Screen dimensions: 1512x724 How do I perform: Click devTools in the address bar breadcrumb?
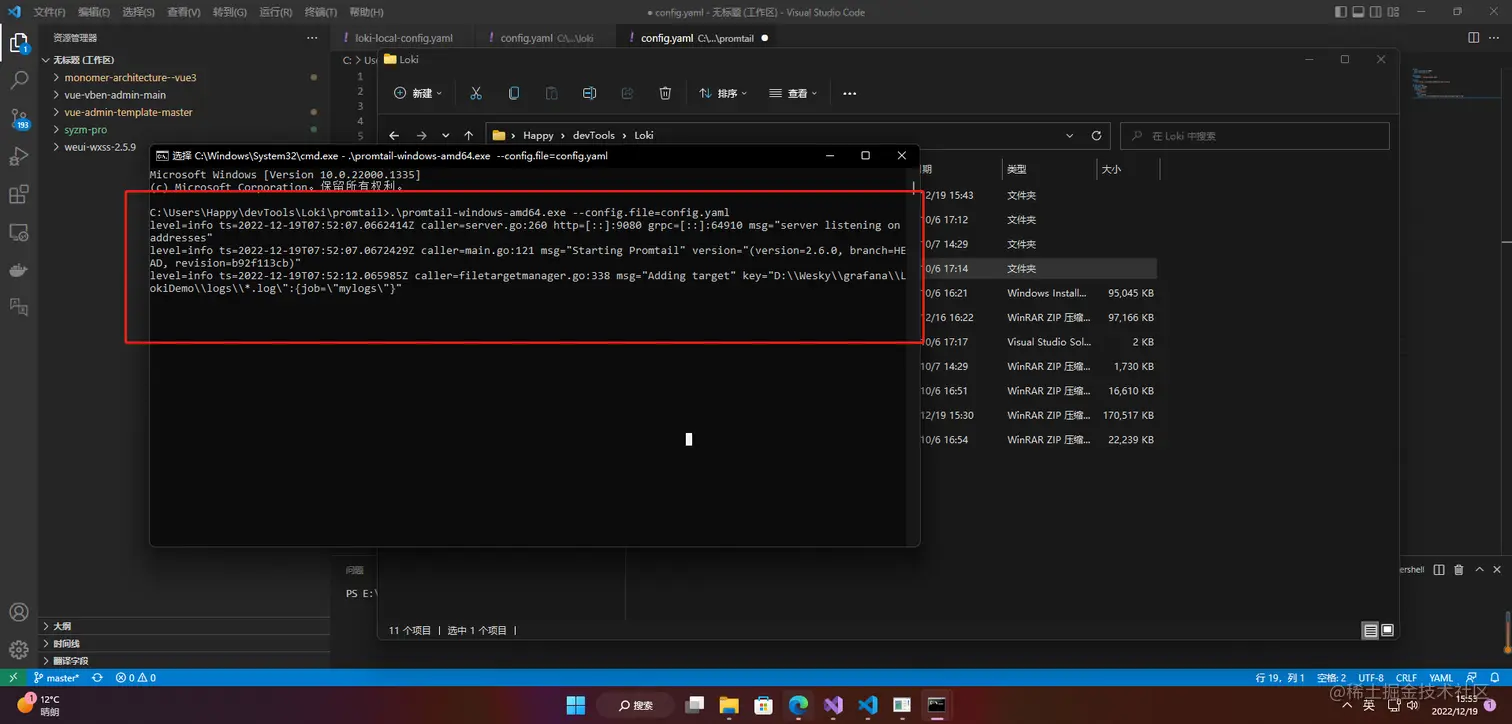594,135
